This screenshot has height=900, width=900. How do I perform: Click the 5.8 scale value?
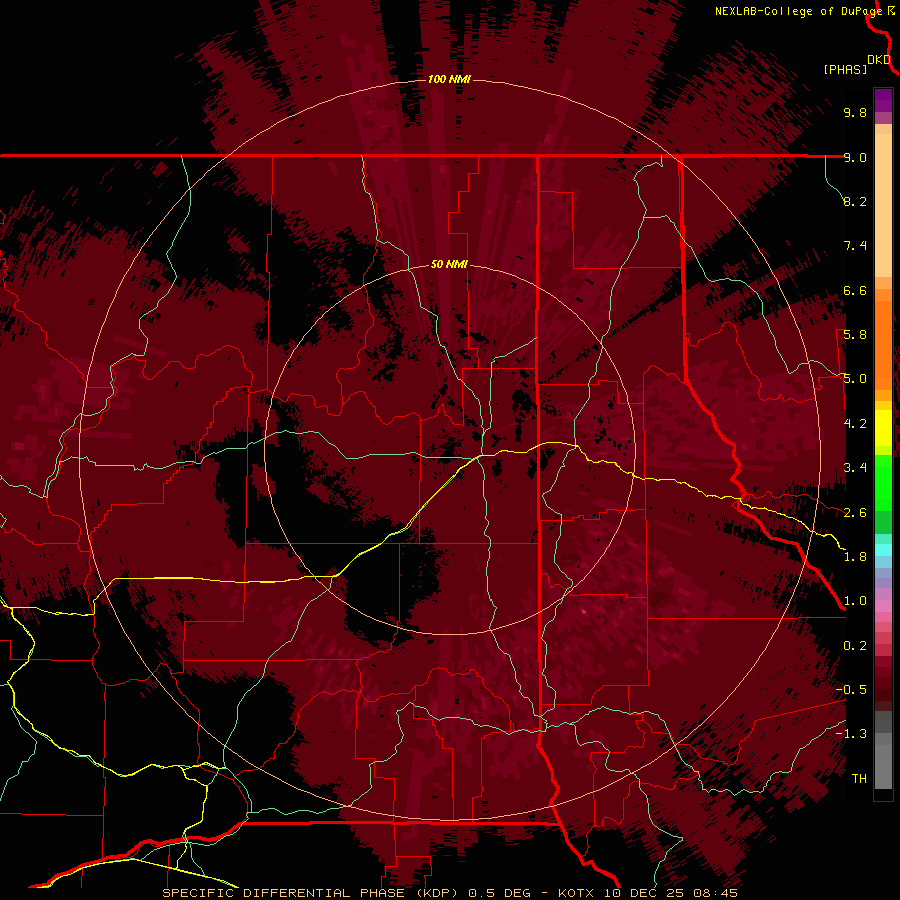tap(855, 335)
